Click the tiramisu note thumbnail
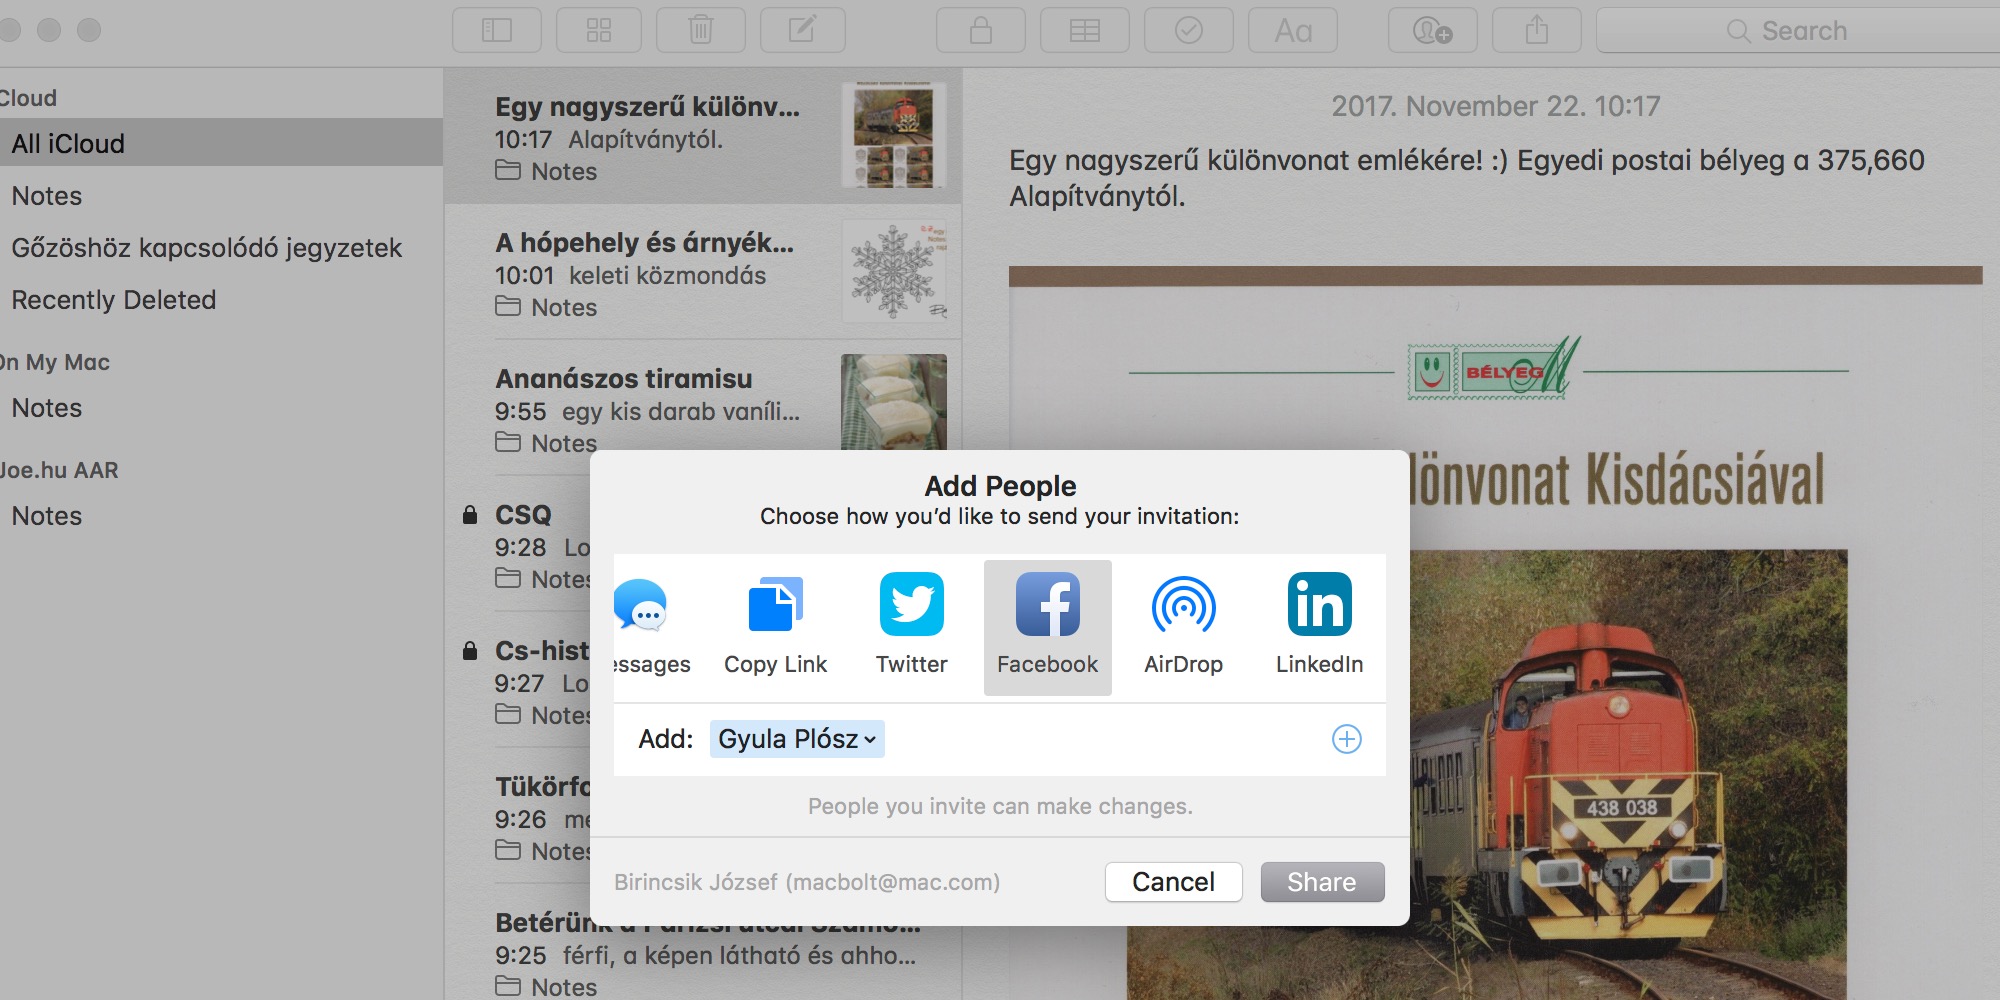The height and width of the screenshot is (1000, 2000). 894,402
